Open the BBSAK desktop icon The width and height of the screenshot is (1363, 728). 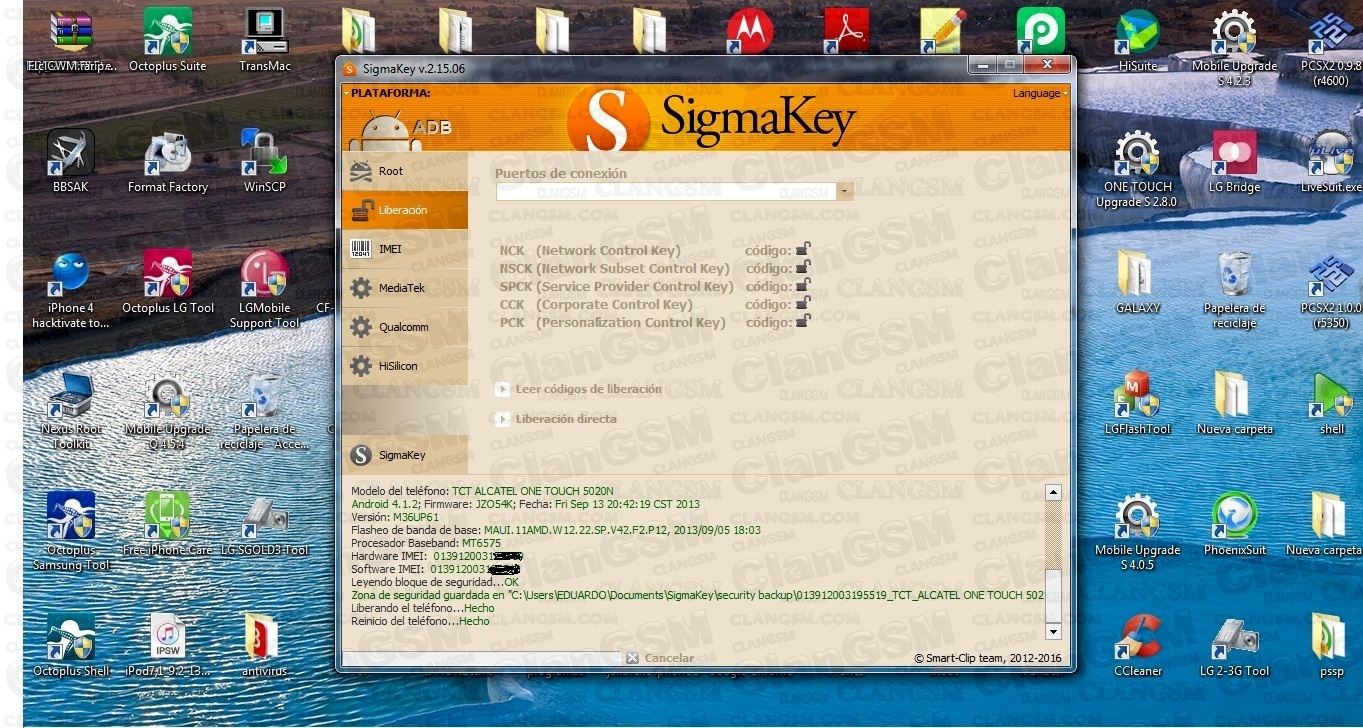pyautogui.click(x=70, y=161)
